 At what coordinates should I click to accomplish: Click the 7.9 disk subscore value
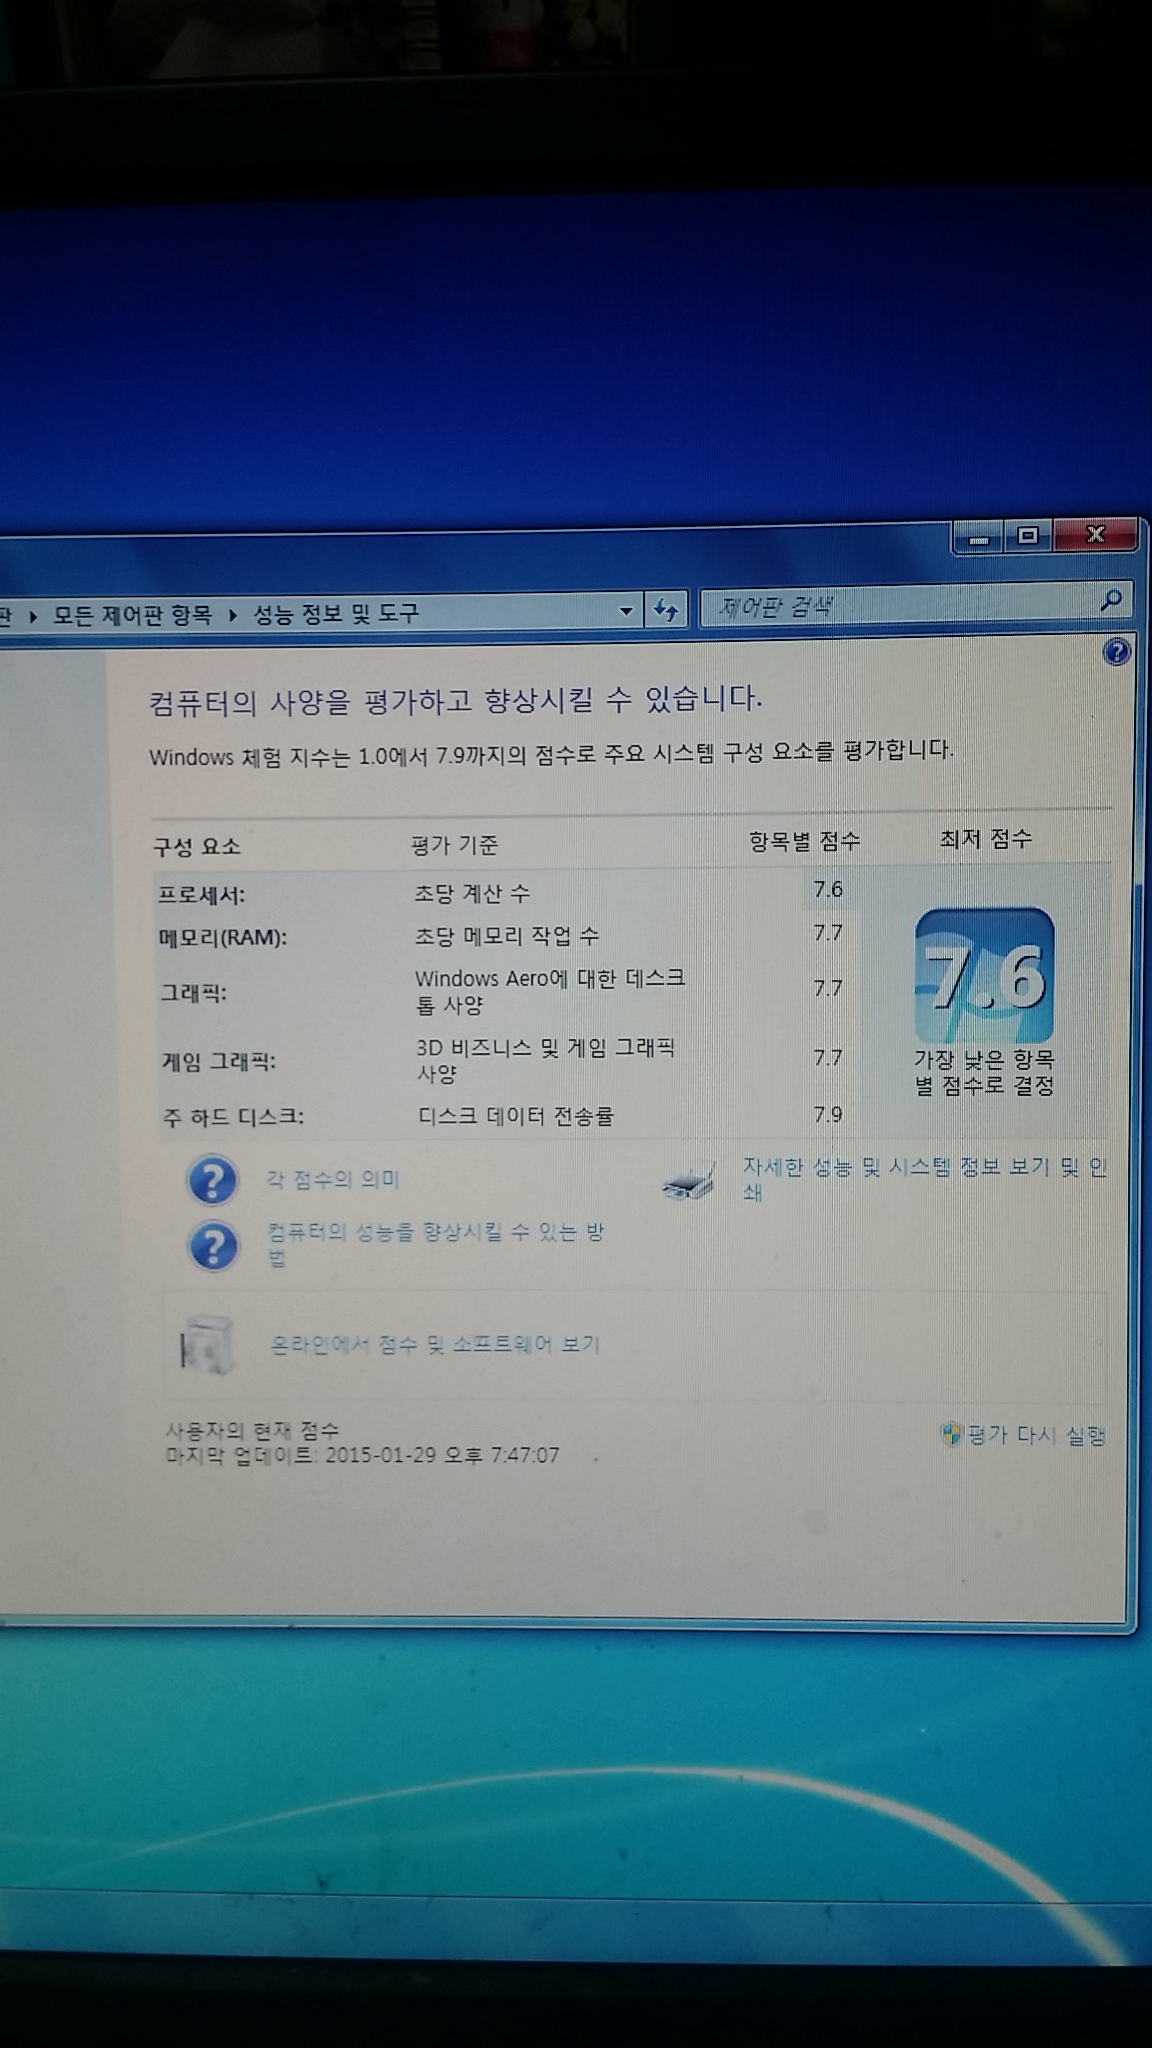coord(828,1114)
